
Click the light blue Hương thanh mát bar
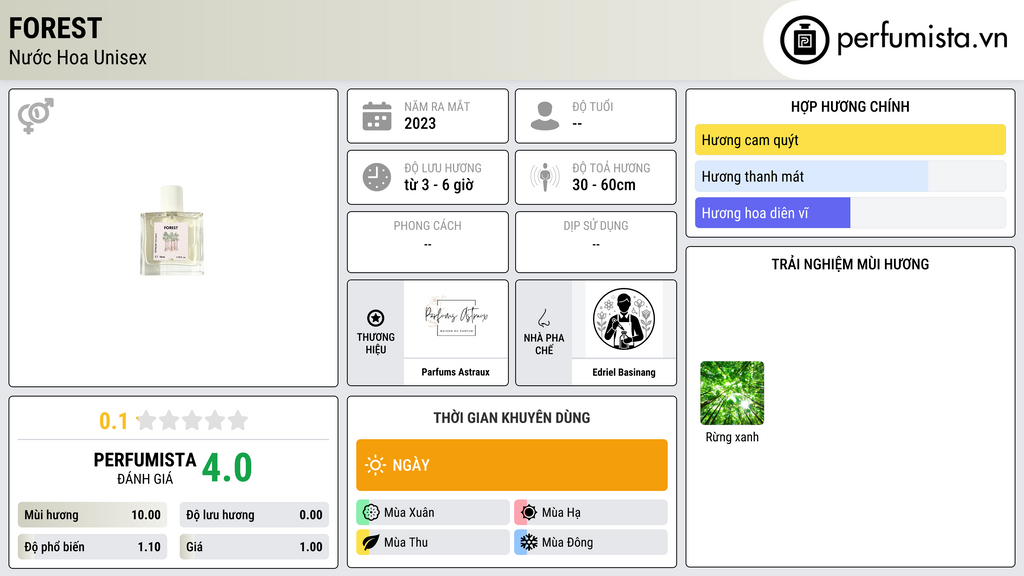click(811, 176)
